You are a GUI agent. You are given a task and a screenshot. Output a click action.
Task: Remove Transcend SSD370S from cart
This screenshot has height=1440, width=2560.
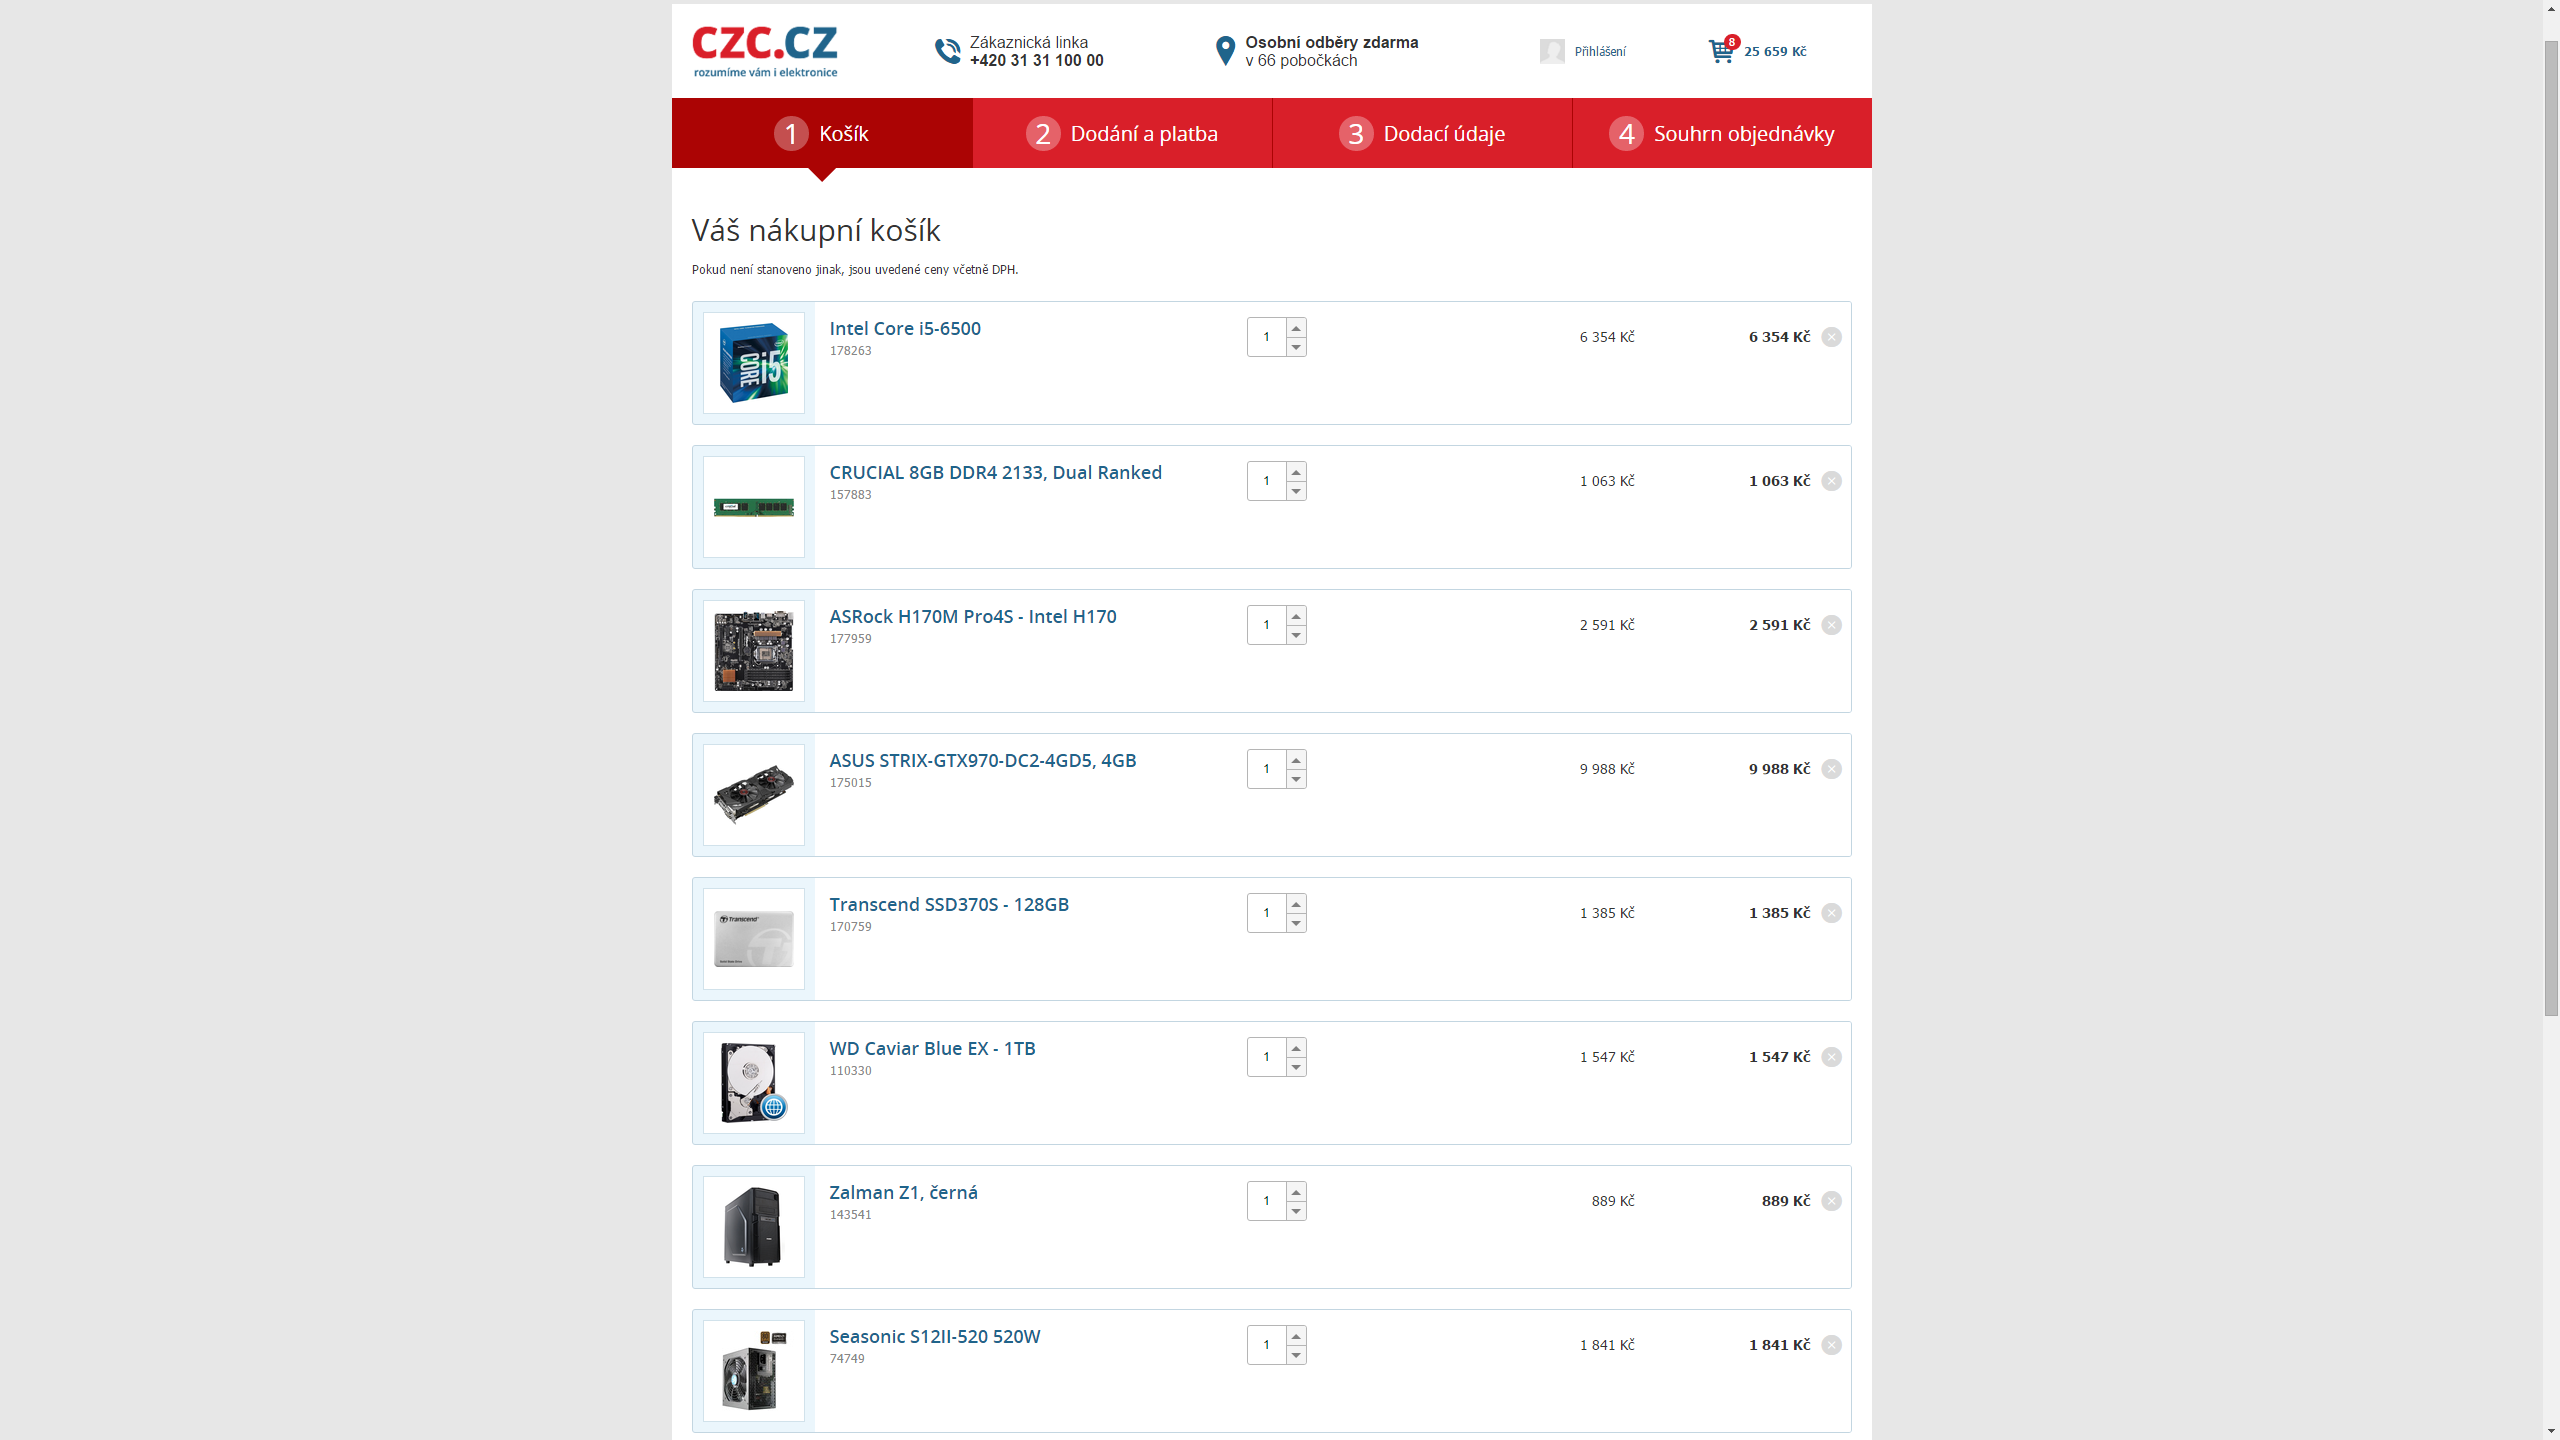pyautogui.click(x=1831, y=913)
